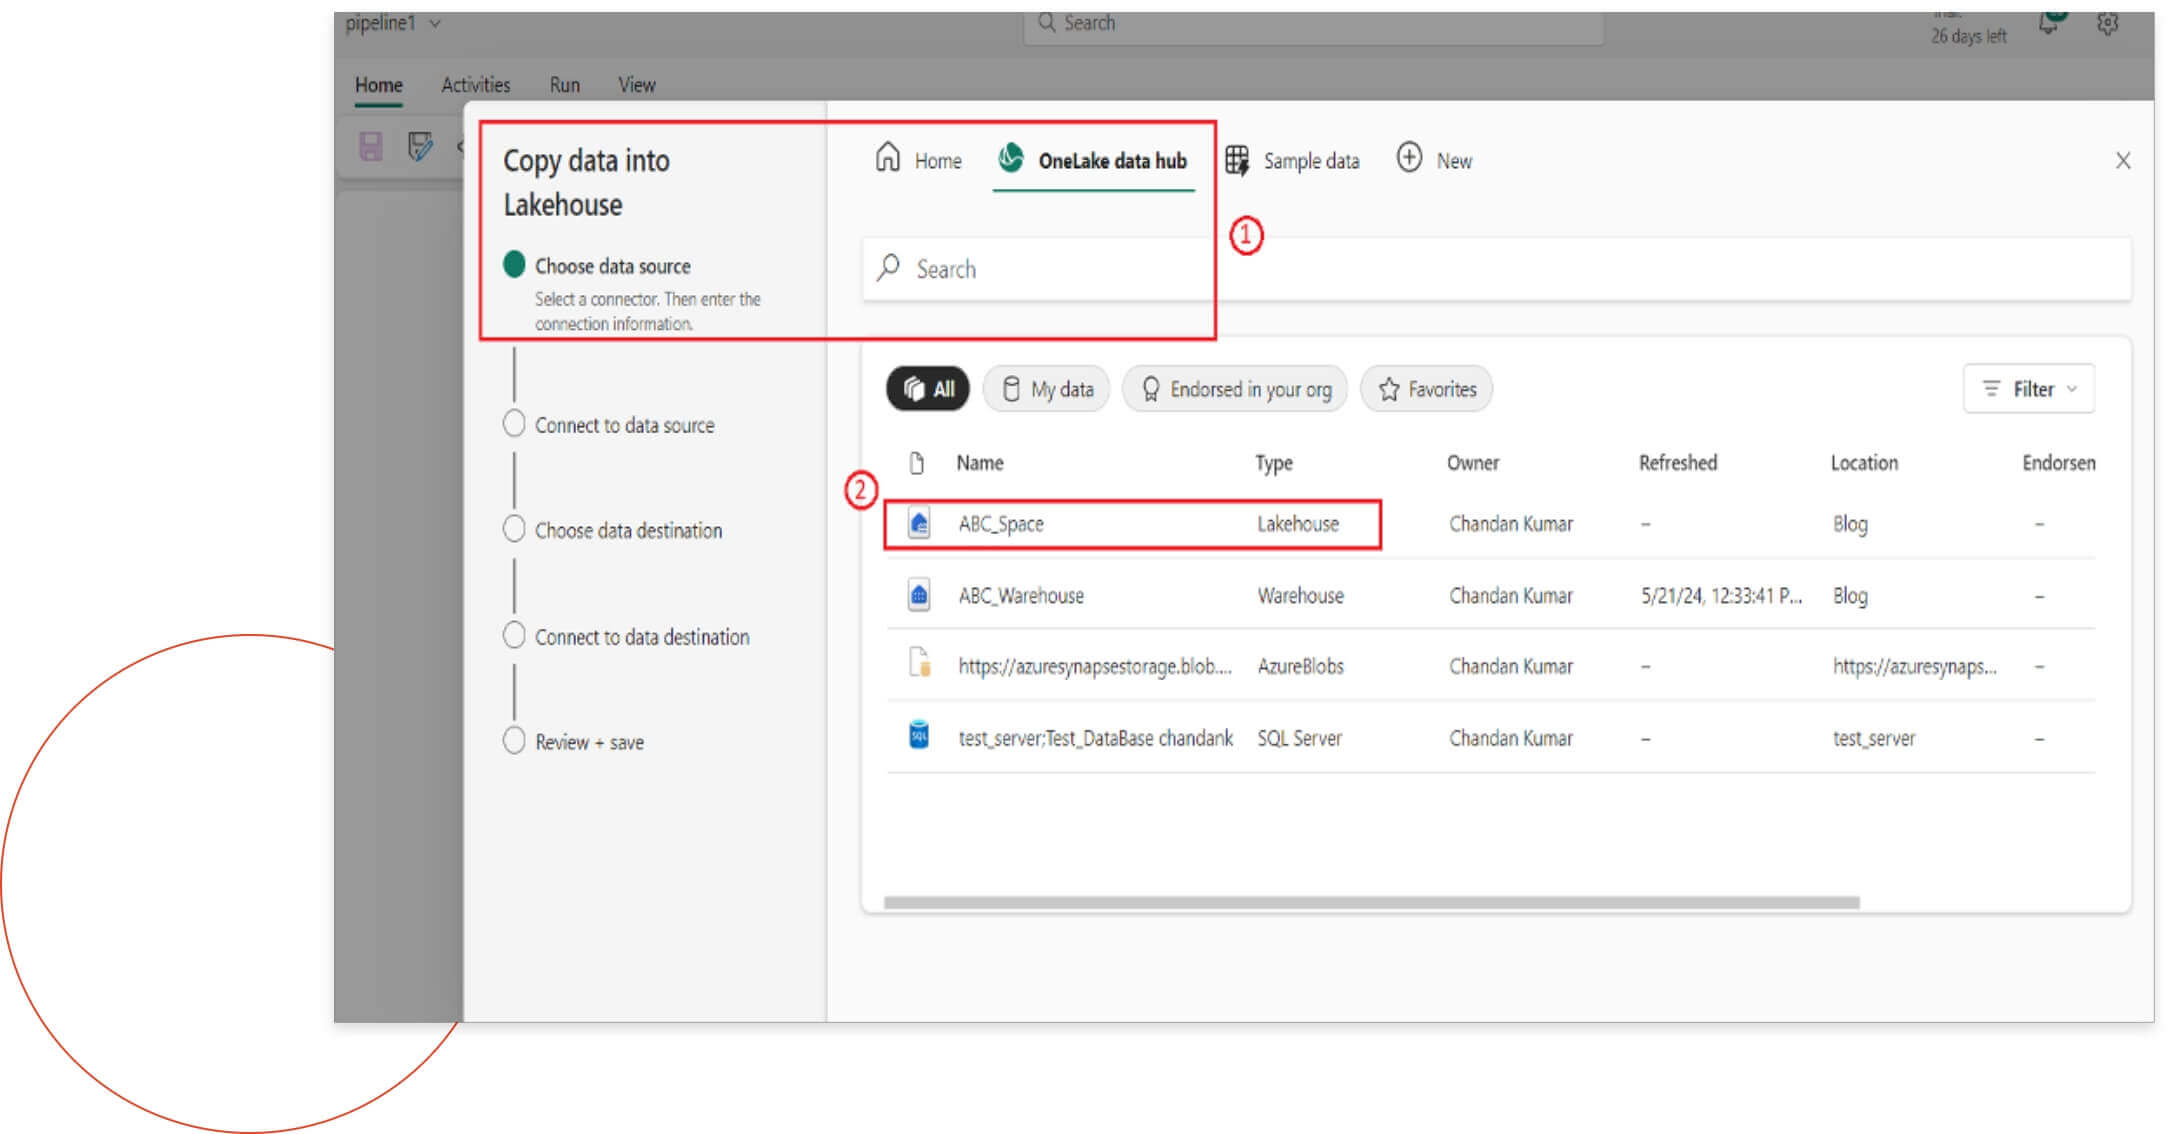Click the New plus-circle icon
This screenshot has height=1134, width=2174.
click(1409, 157)
